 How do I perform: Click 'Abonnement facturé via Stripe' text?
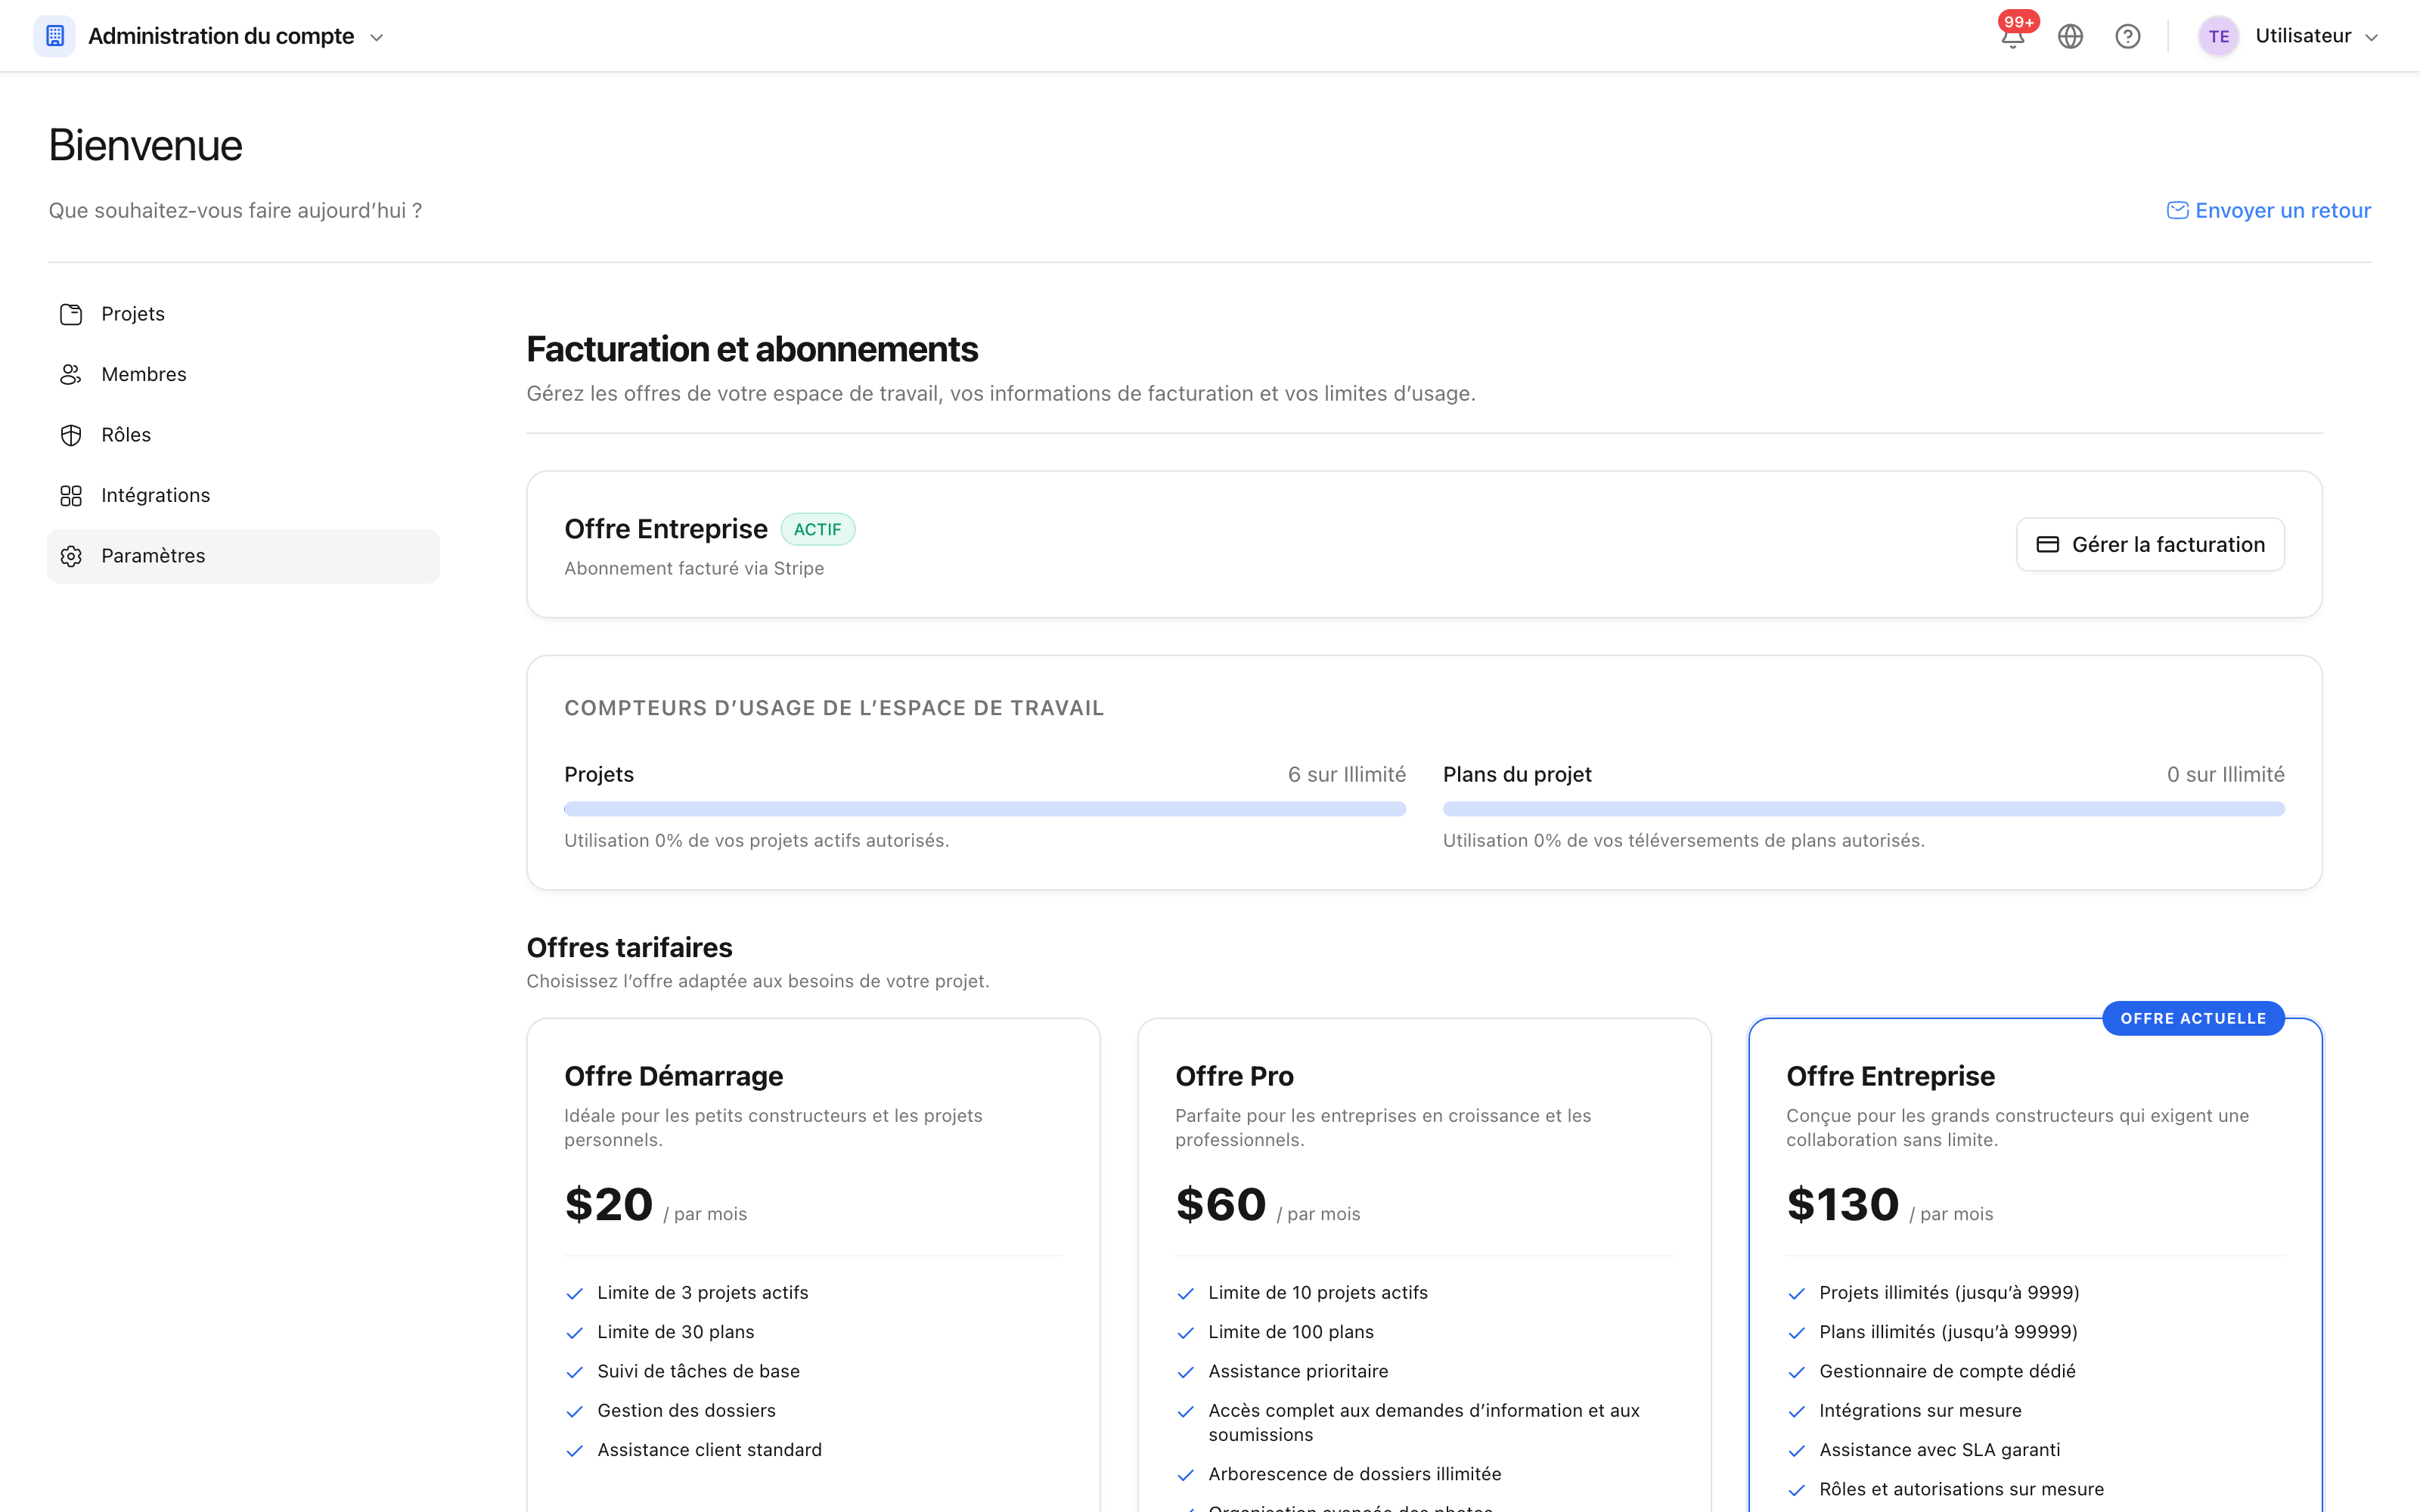coord(694,568)
